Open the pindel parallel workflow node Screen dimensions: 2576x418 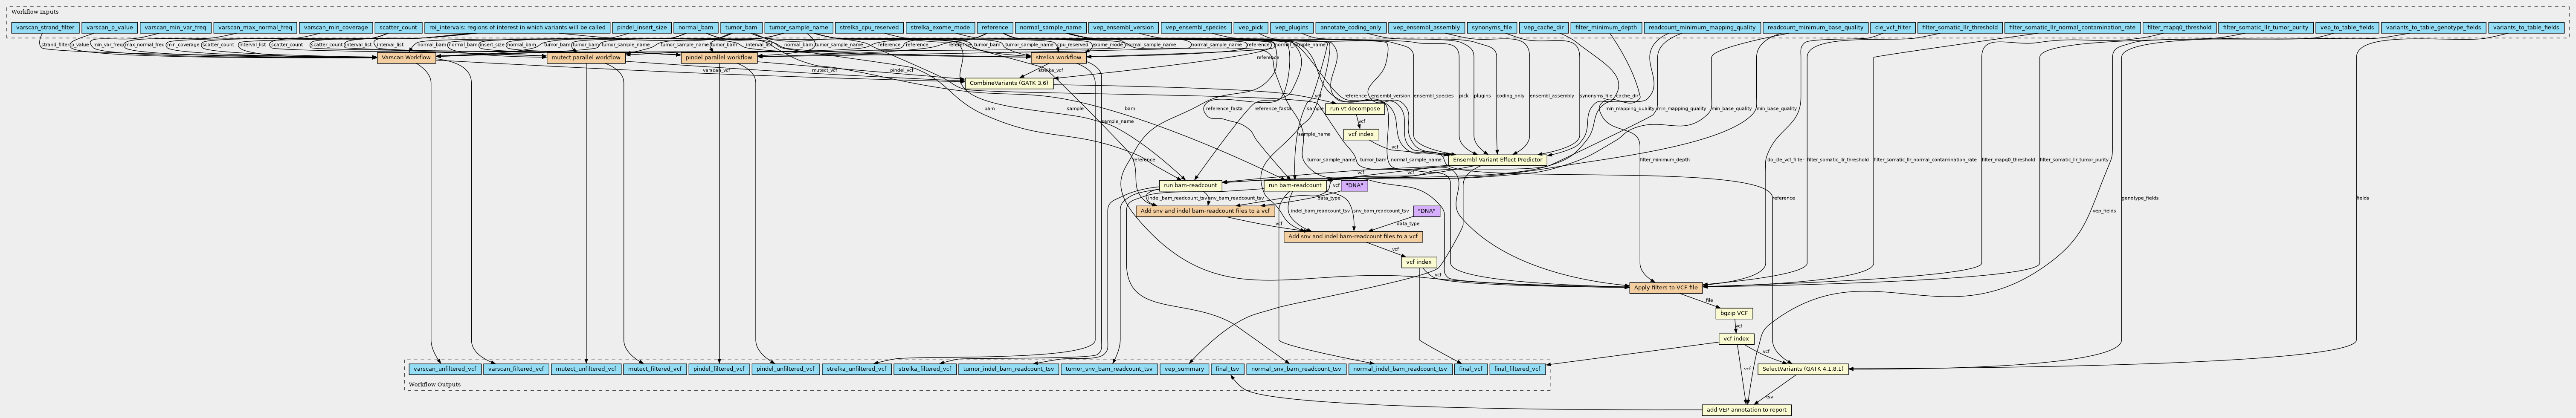(719, 58)
